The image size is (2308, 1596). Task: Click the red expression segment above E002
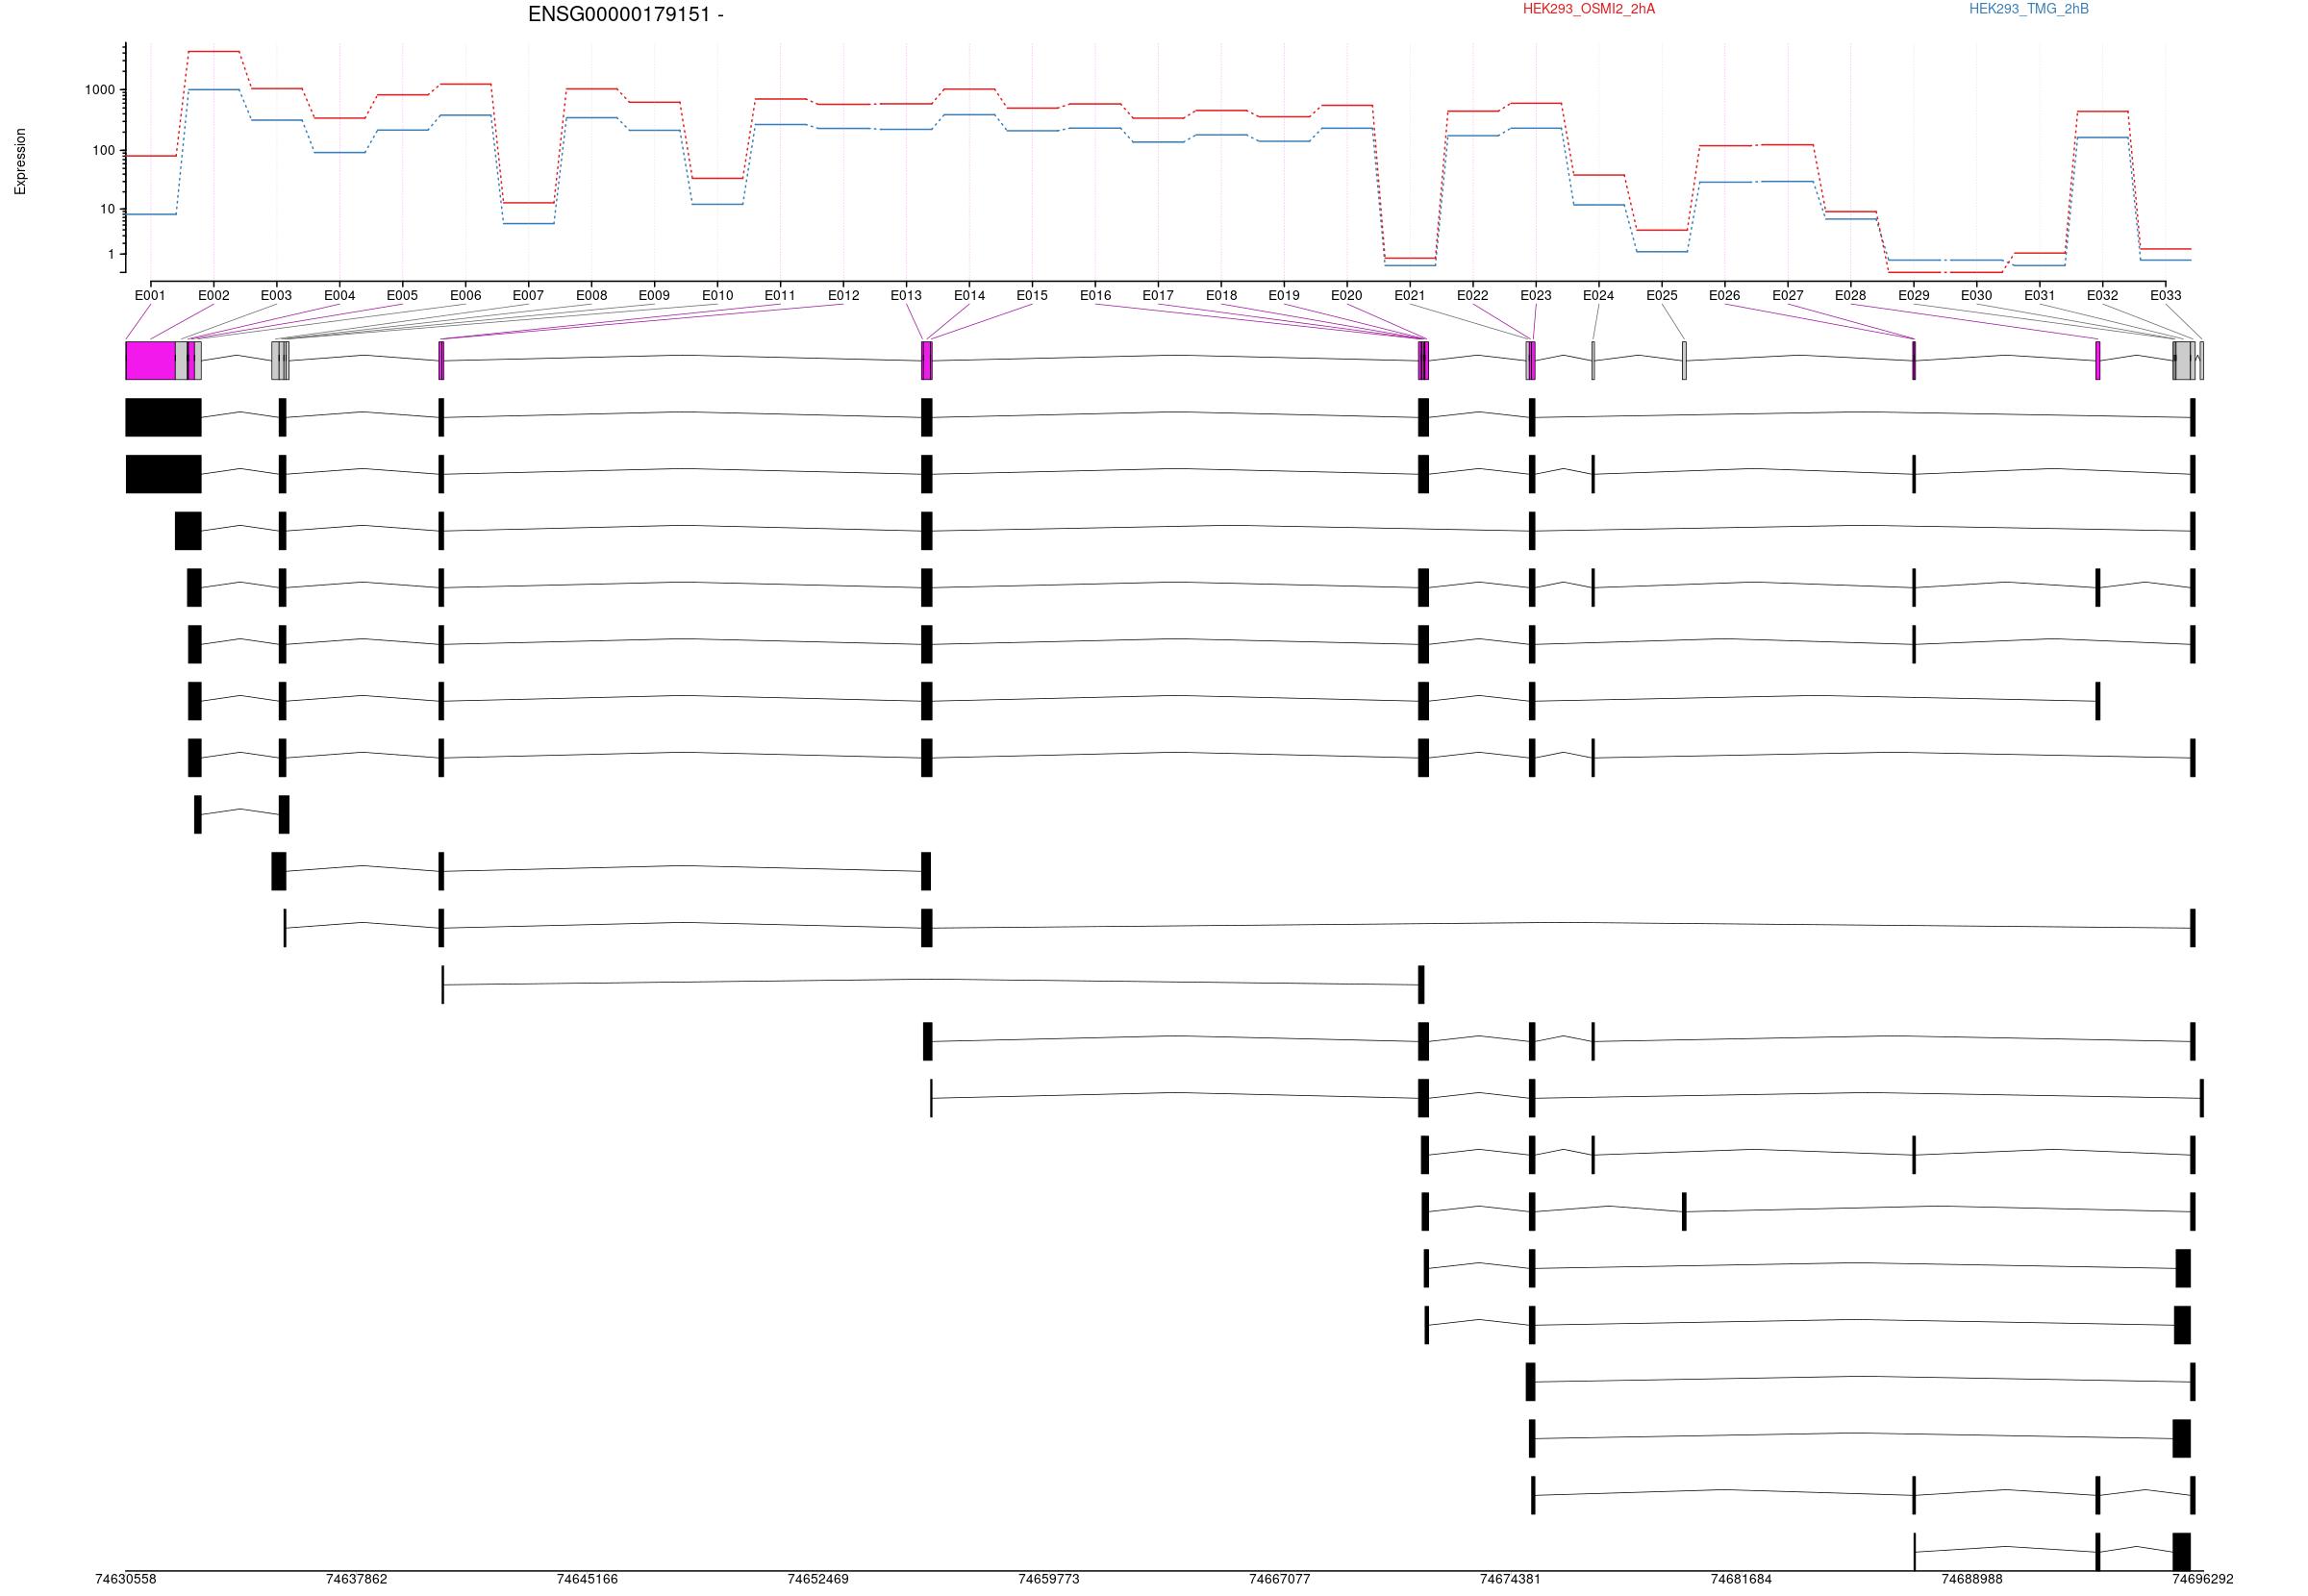tap(214, 51)
